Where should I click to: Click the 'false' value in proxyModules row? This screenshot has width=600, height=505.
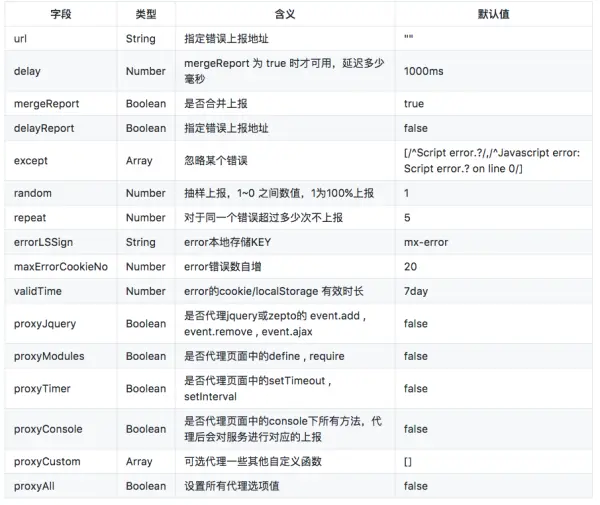pos(416,356)
